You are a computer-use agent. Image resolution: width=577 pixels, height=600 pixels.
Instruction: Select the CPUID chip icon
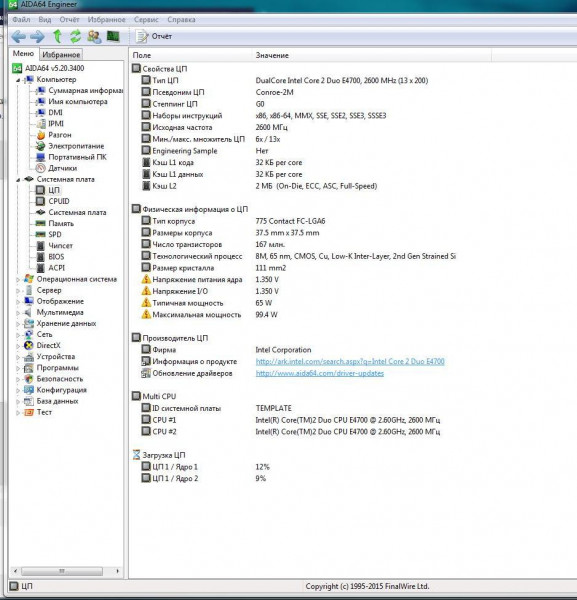point(41,201)
